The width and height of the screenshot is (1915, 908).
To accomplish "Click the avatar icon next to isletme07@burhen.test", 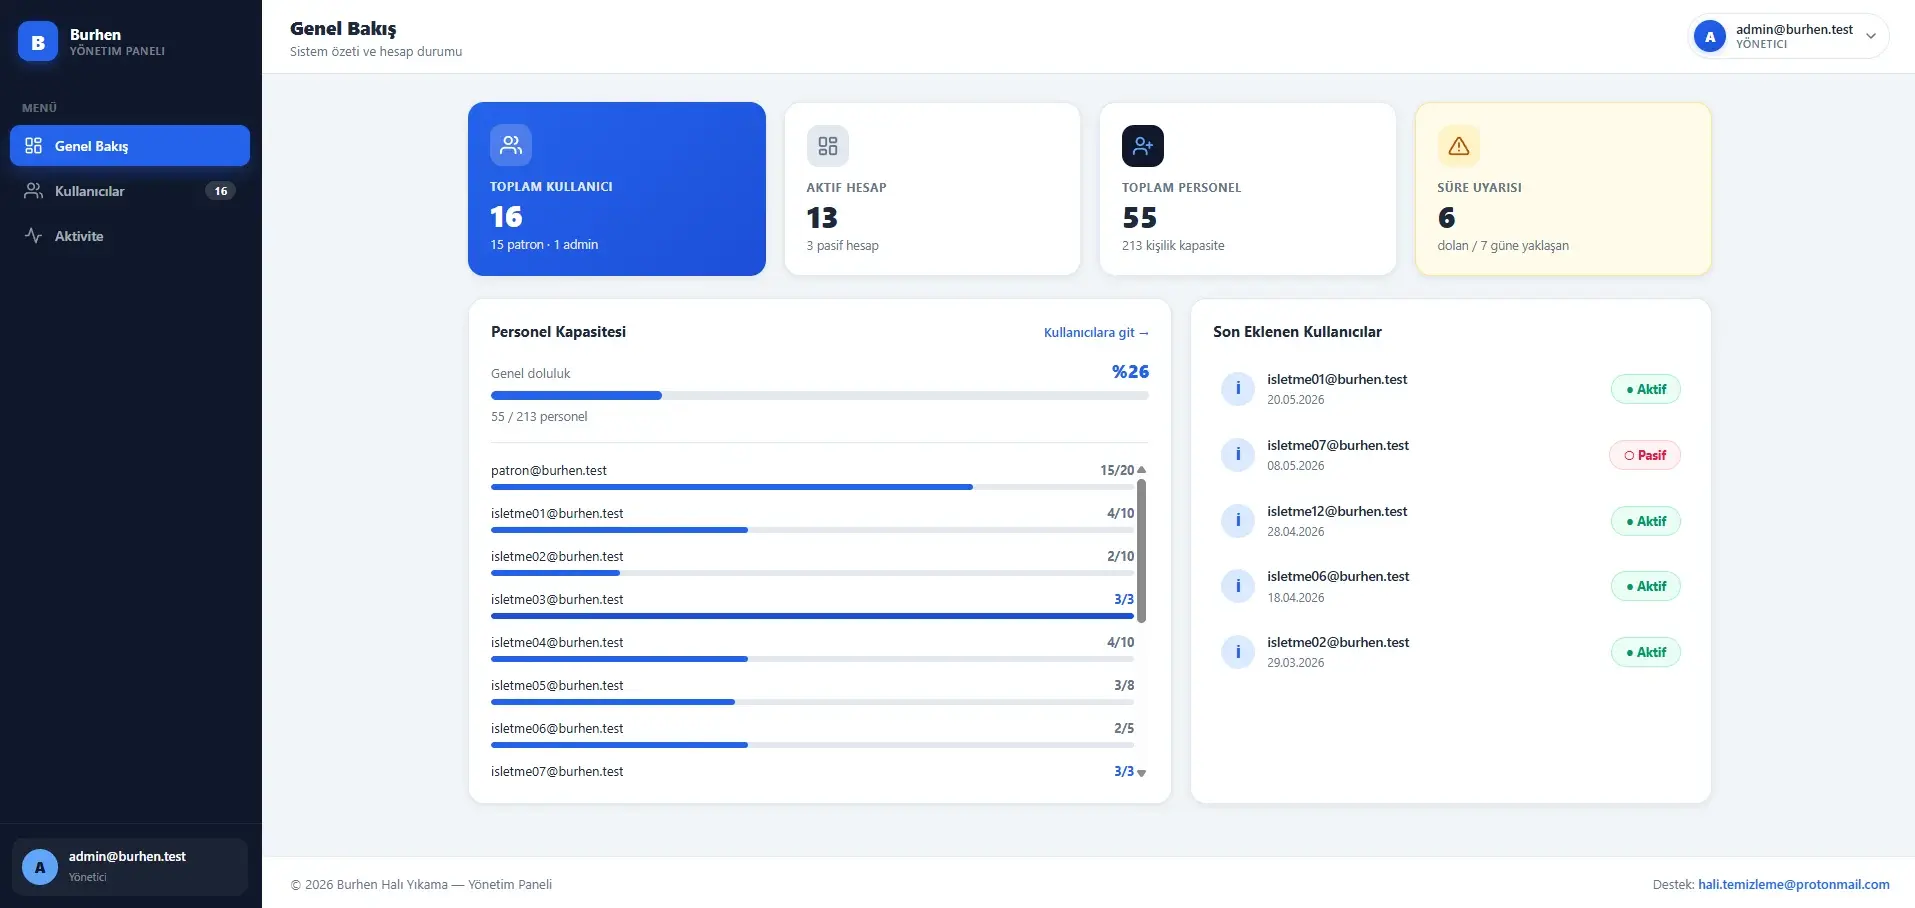I will pyautogui.click(x=1238, y=455).
